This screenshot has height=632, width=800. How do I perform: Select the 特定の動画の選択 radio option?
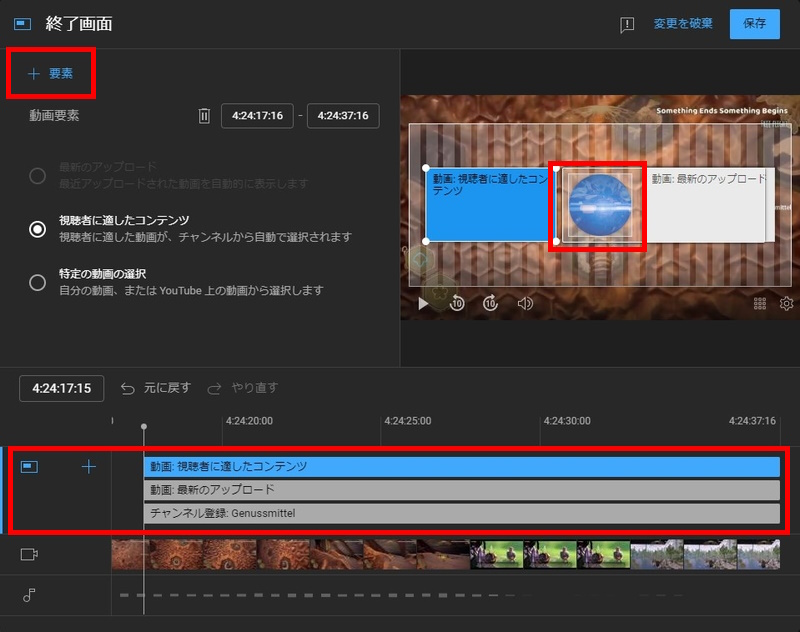point(37,282)
